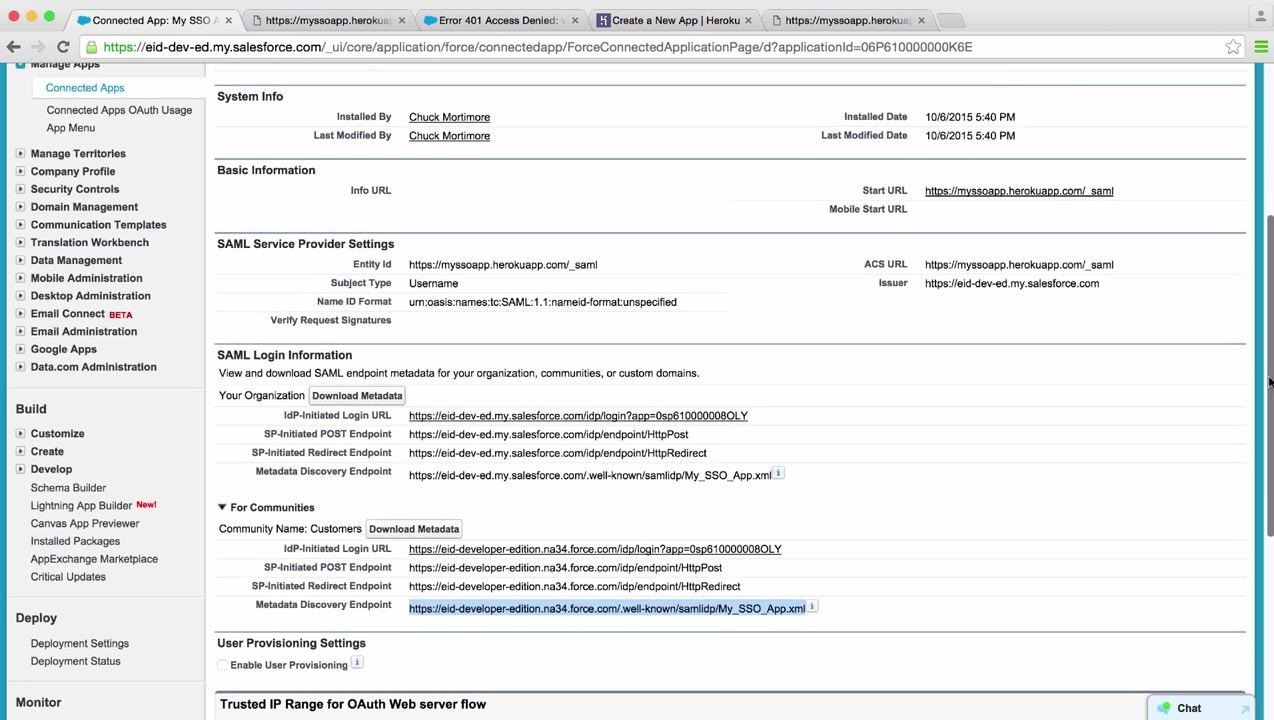Viewport: 1274px width, 720px height.
Task: Close the Connected App: My SSO tab
Action: 229,20
